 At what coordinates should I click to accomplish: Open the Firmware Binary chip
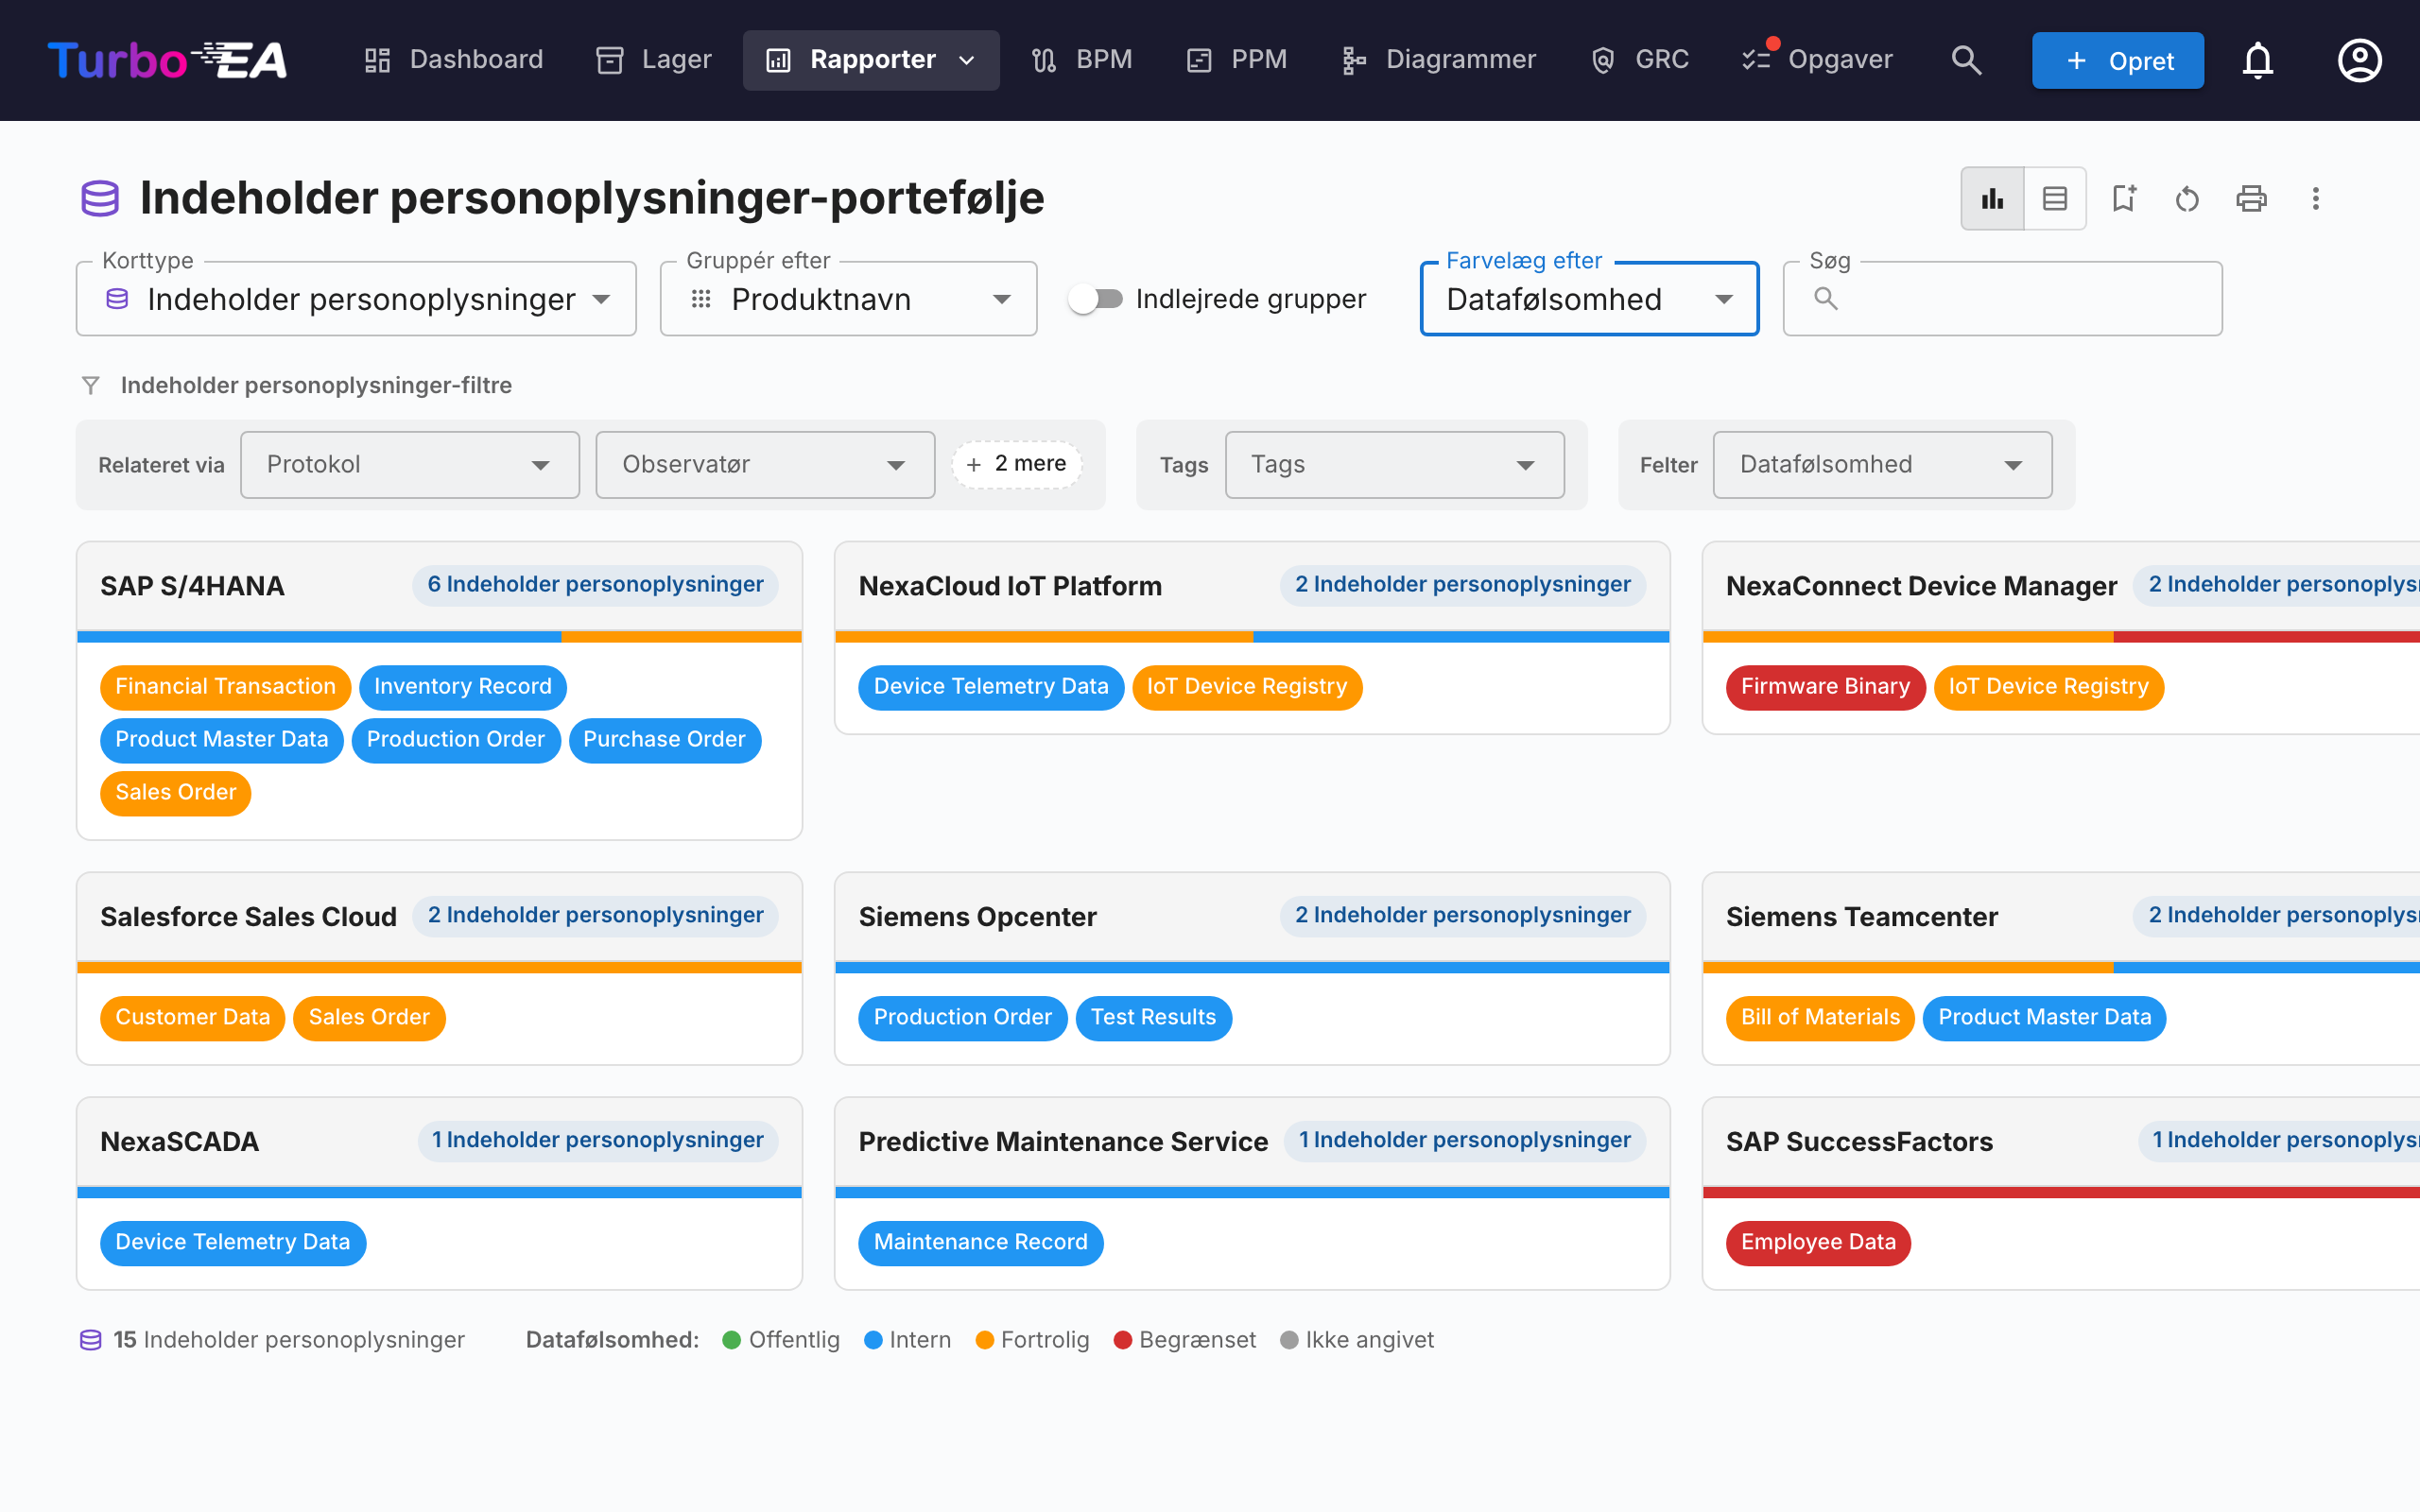(1825, 687)
